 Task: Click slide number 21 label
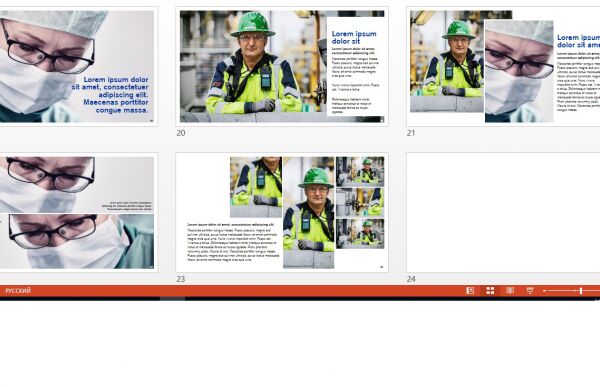click(411, 133)
